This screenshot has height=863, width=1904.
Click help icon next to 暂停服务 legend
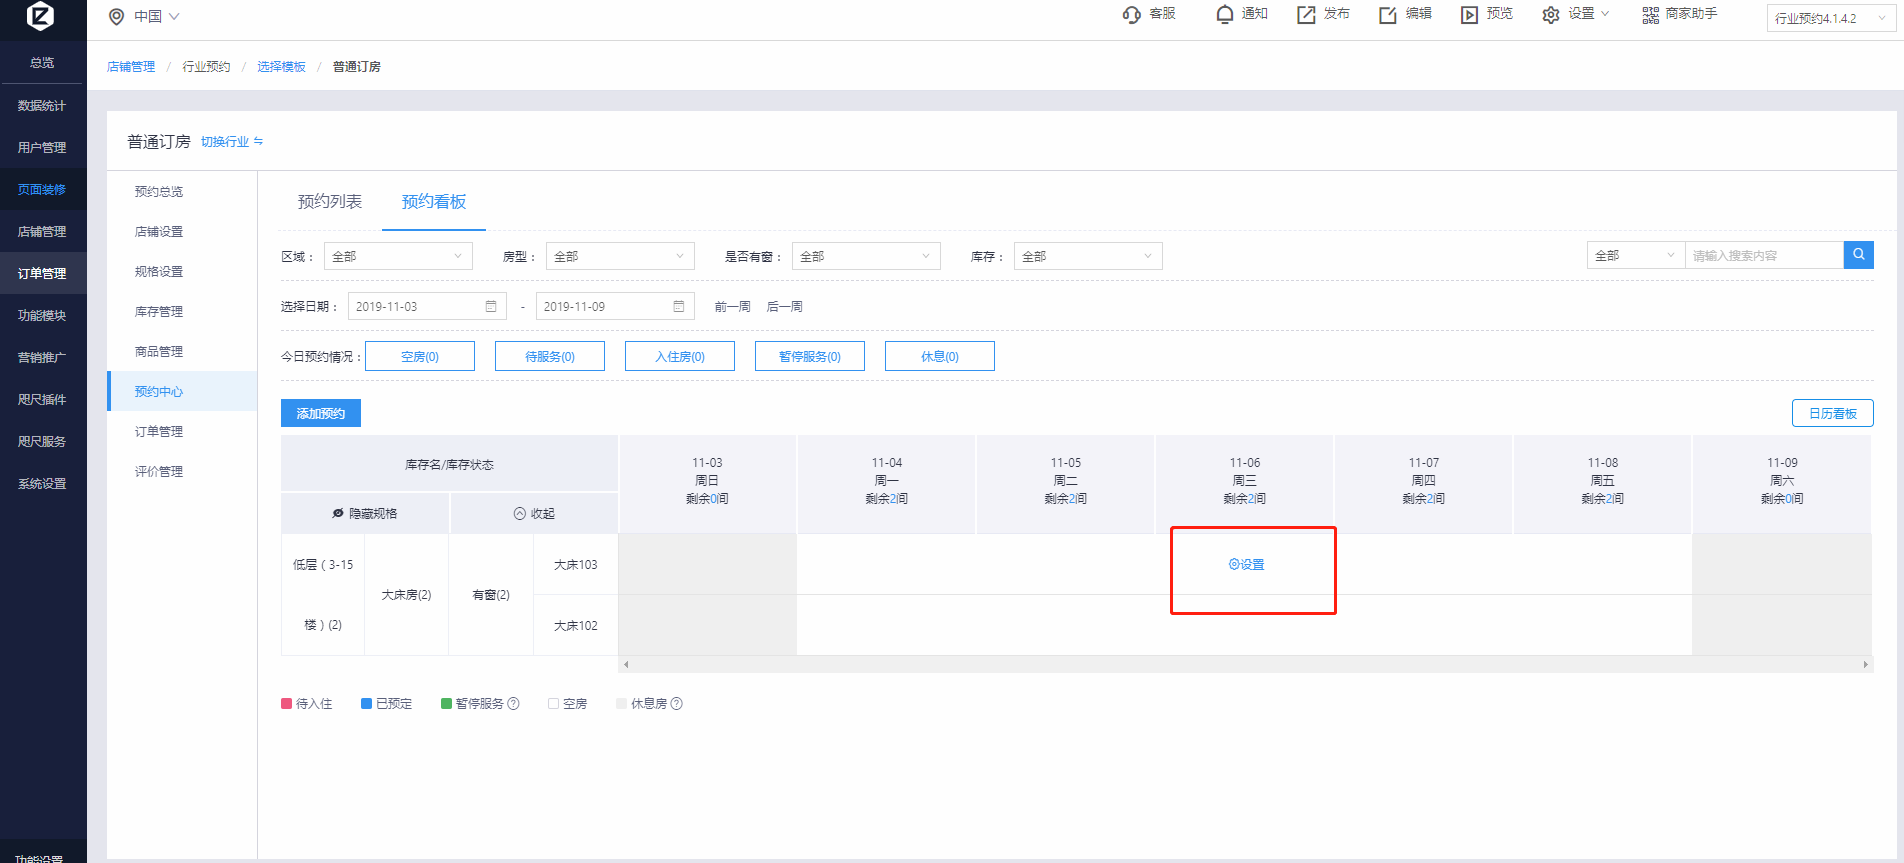coord(513,704)
